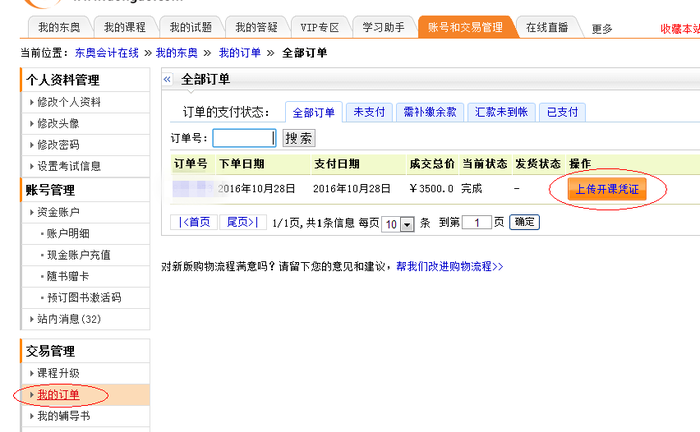Image resolution: width=700 pixels, height=432 pixels.
Task: Switch to the 我的课程 tab
Action: coord(125,28)
